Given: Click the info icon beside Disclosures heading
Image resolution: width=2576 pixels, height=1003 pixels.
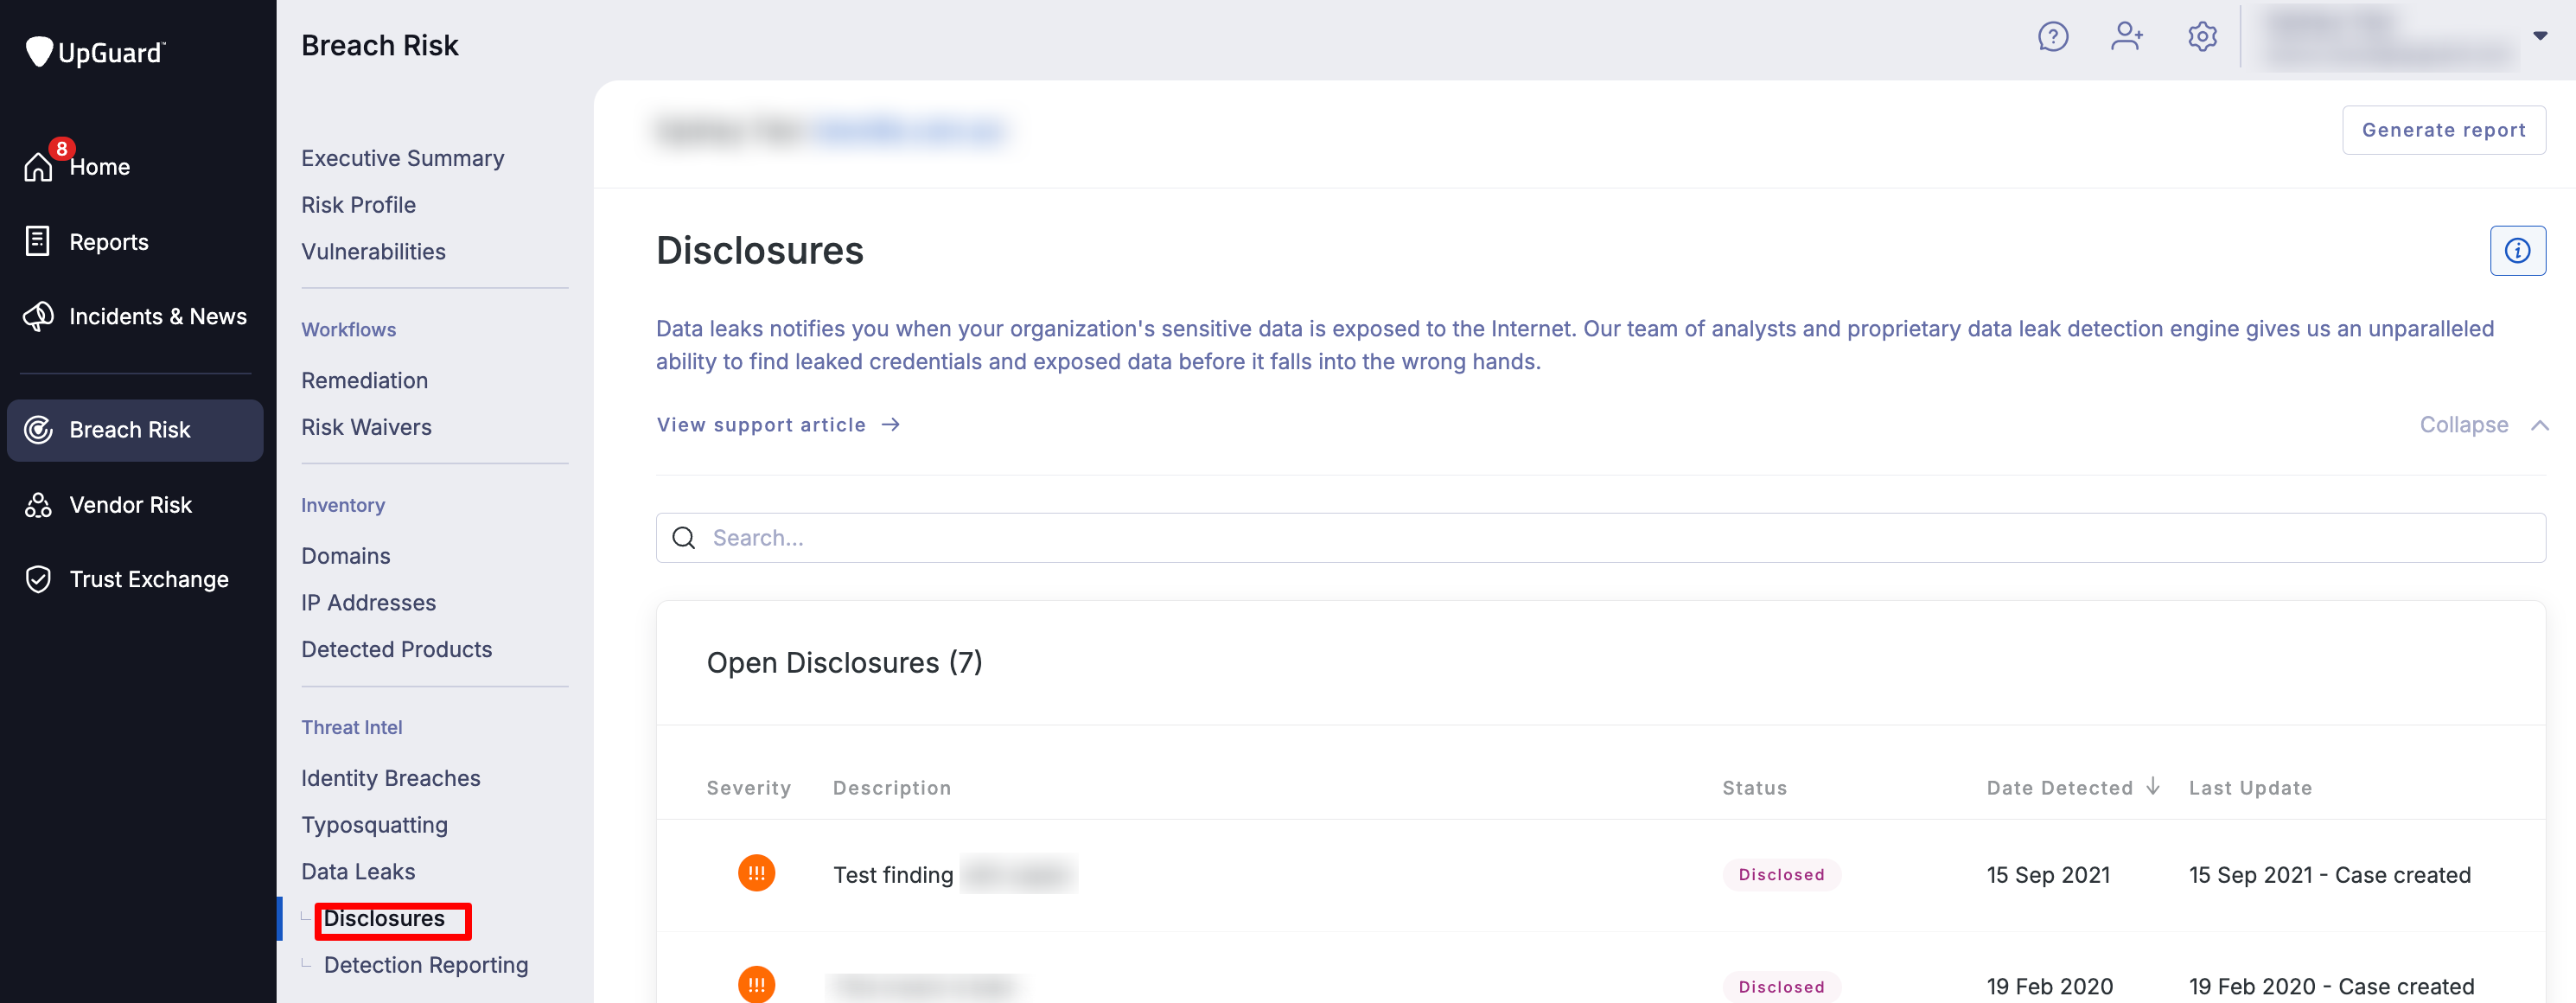Looking at the screenshot, I should point(2517,250).
